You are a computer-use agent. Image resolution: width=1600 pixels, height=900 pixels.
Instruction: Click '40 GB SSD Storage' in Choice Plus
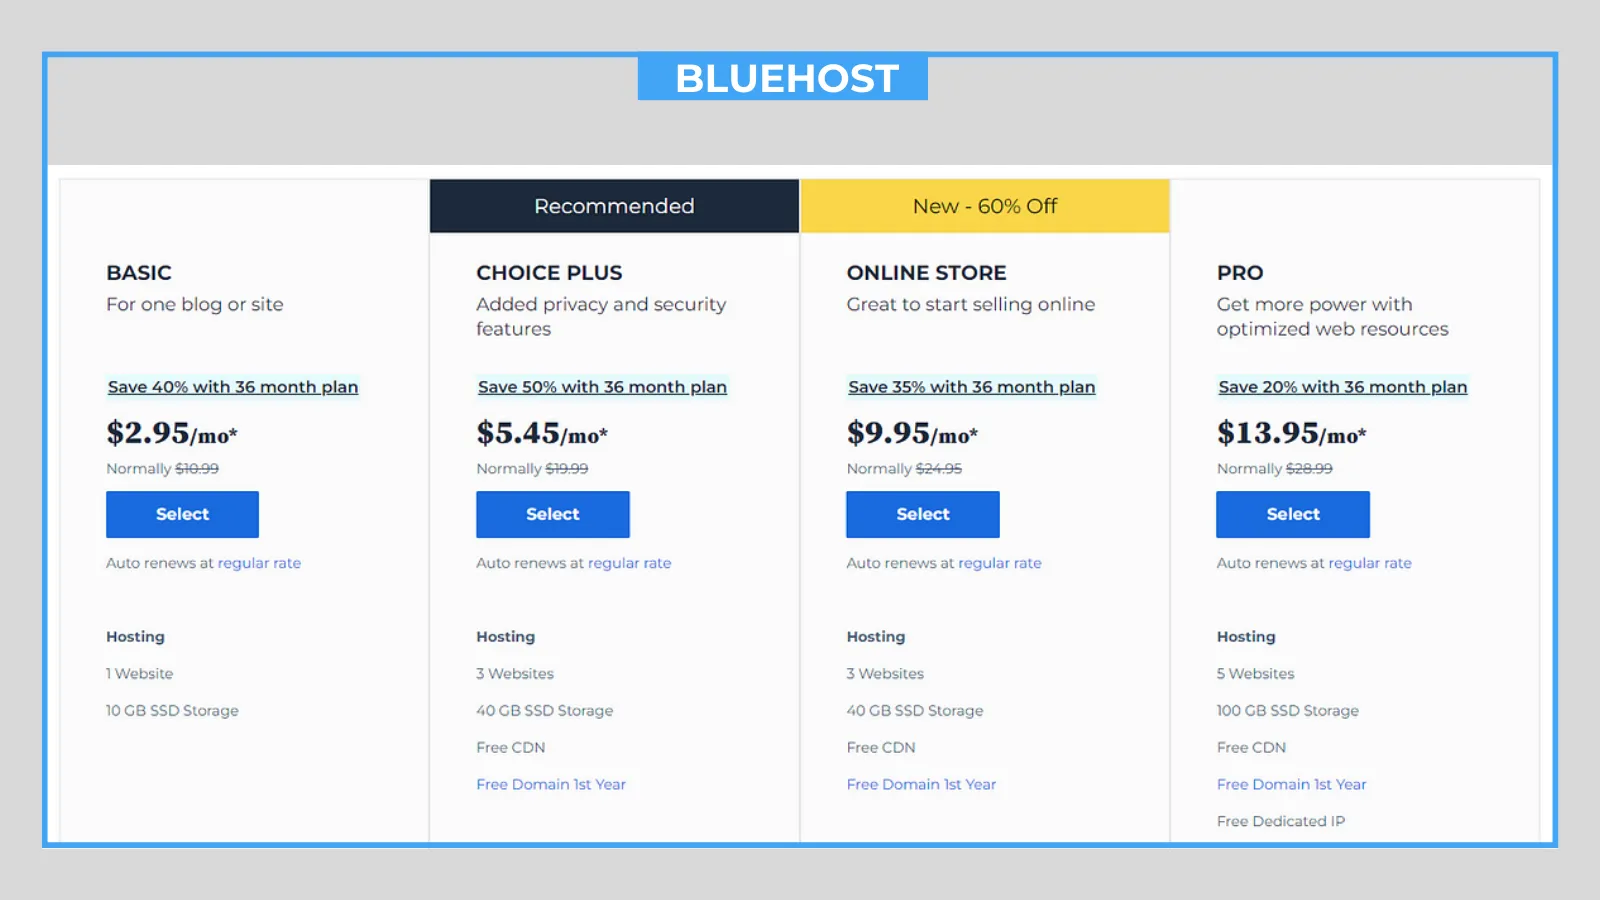(545, 711)
